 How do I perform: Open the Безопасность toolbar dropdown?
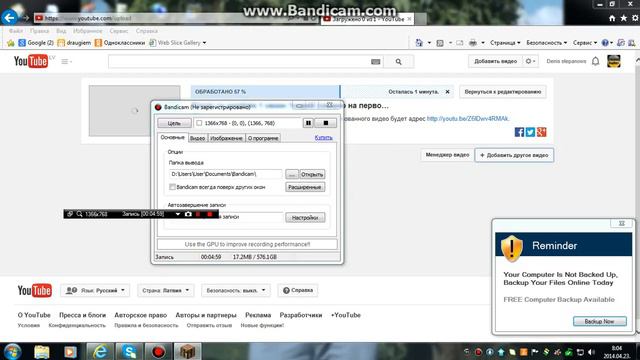[547, 42]
